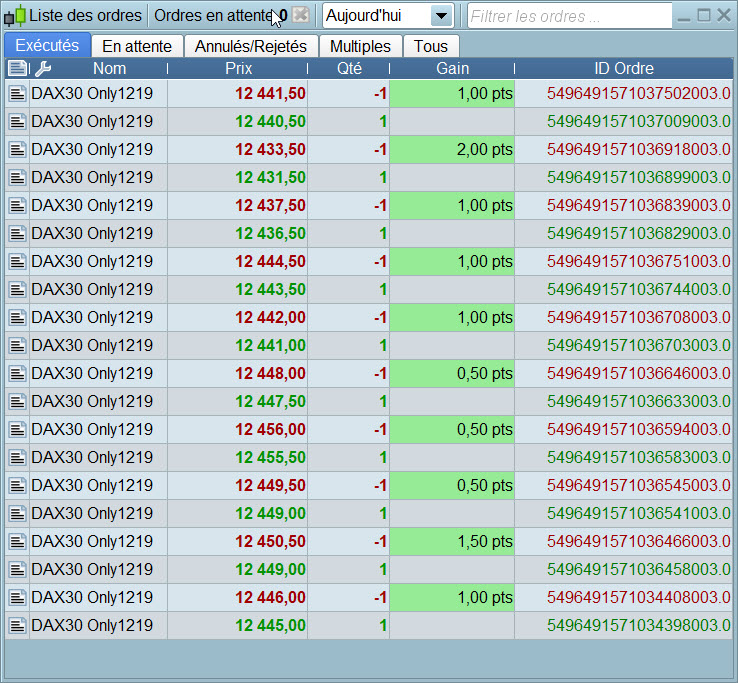Open details icon for order at 12 433,50
This screenshot has height=683, width=738.
tap(17, 150)
